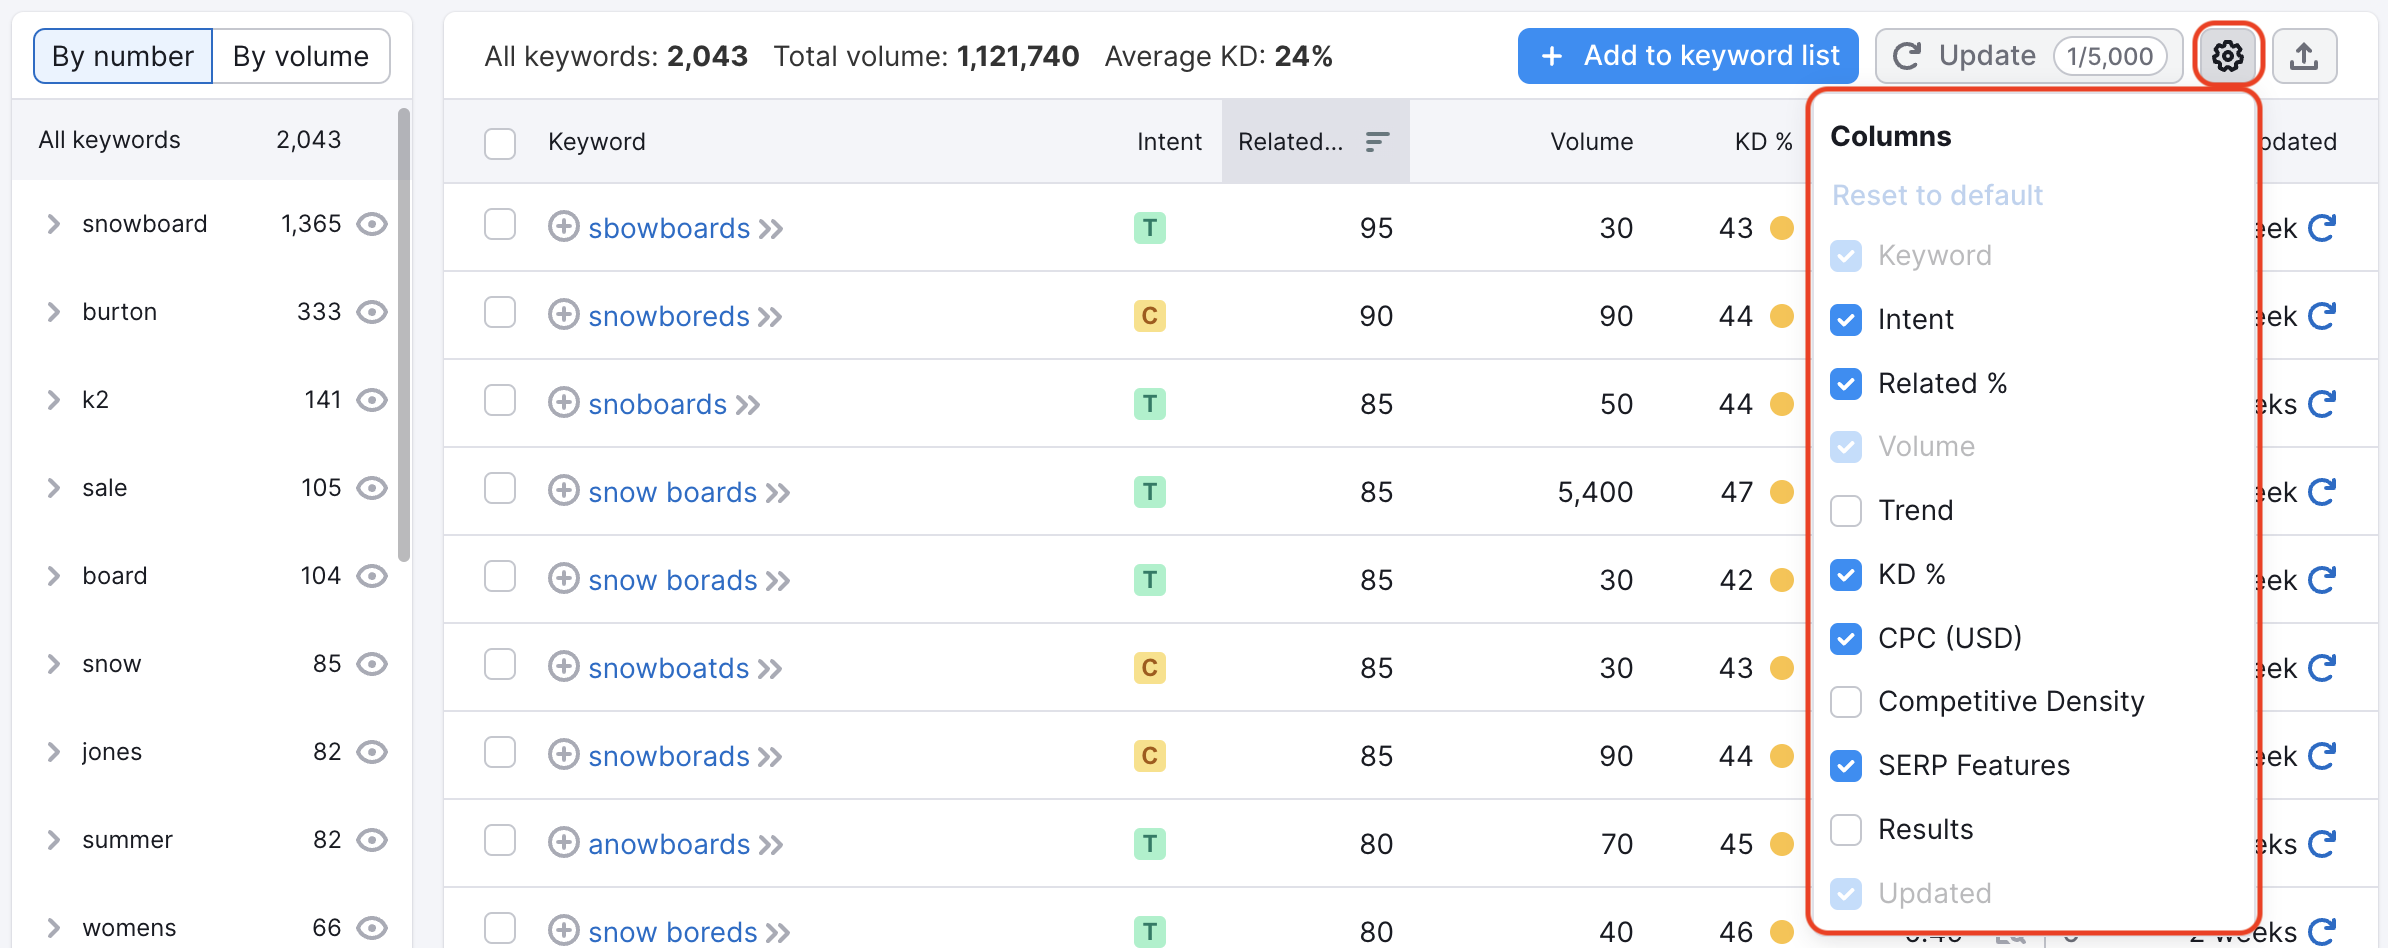Check the Competitive Density column option
This screenshot has width=2388, height=948.
1846,702
